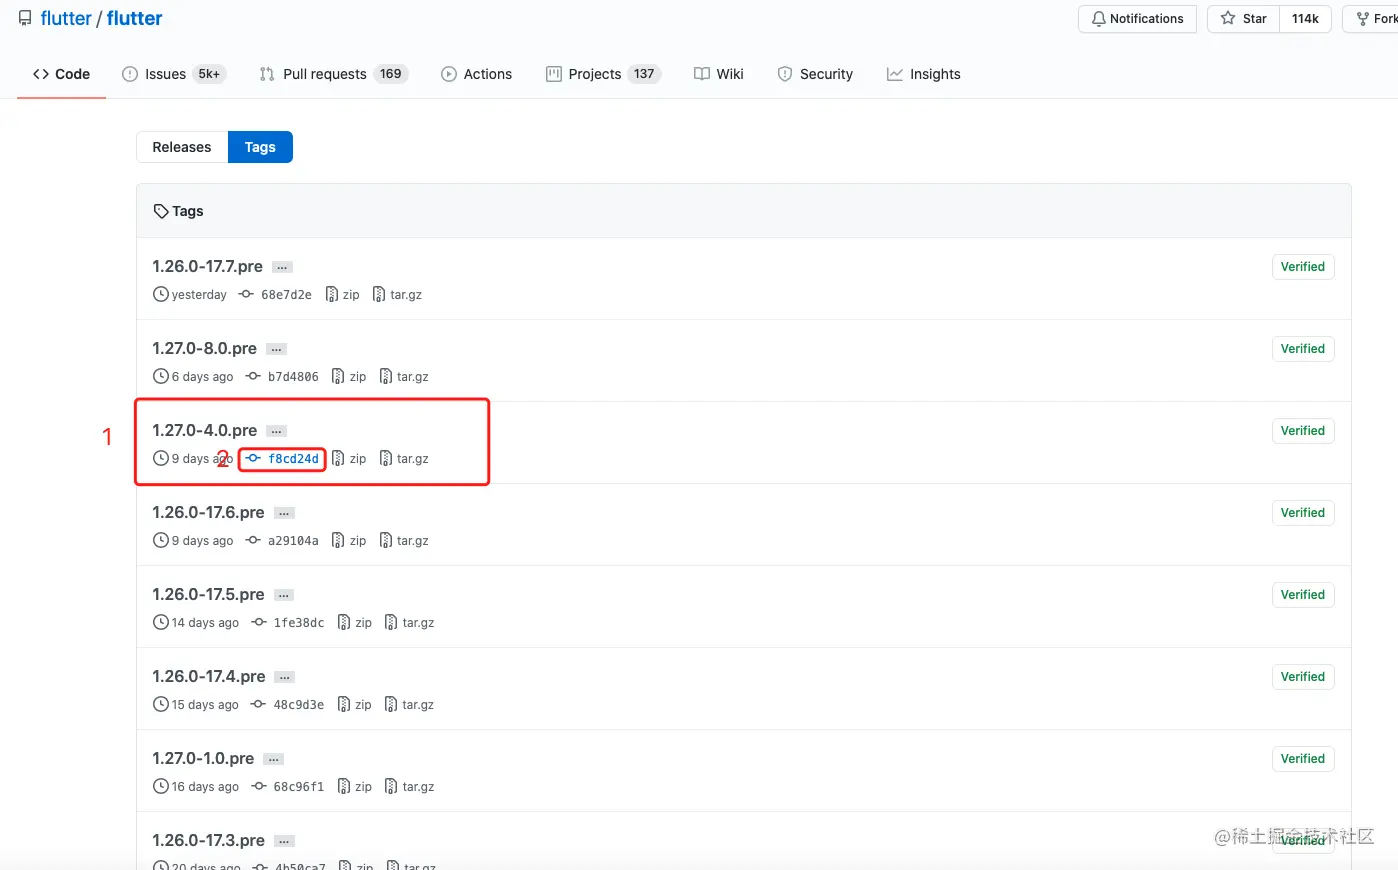This screenshot has width=1398, height=870.
Task: Download tar.gz for 1.26.0-17.4.pre
Action: coord(410,705)
